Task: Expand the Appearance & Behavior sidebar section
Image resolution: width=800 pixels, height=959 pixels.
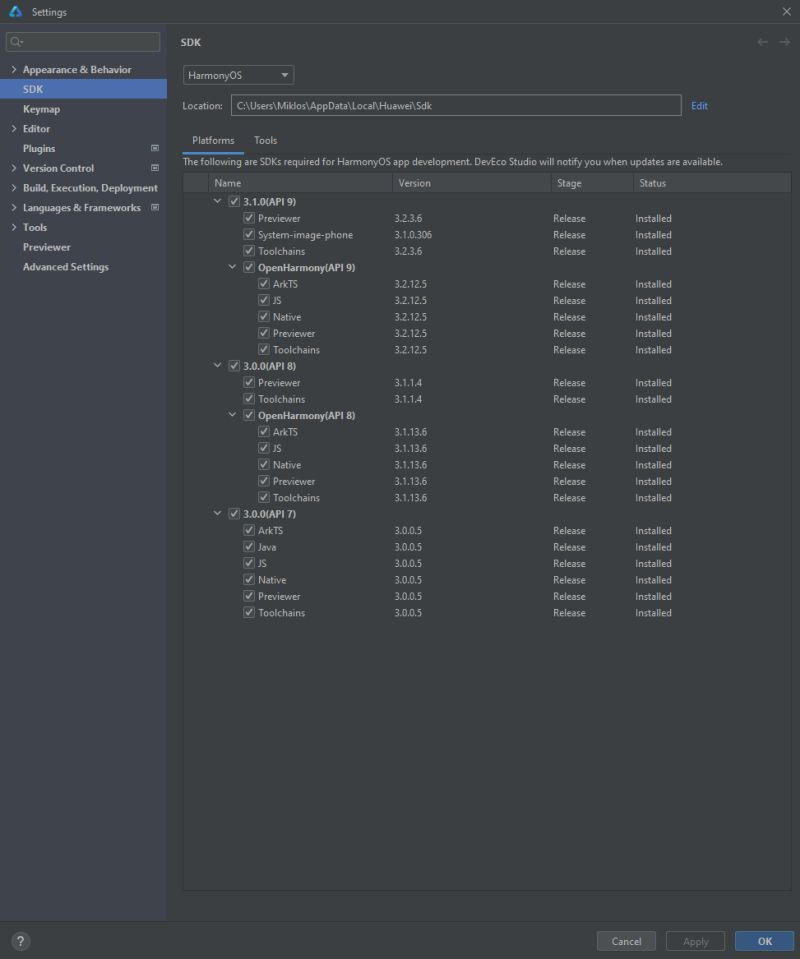Action: coord(12,69)
